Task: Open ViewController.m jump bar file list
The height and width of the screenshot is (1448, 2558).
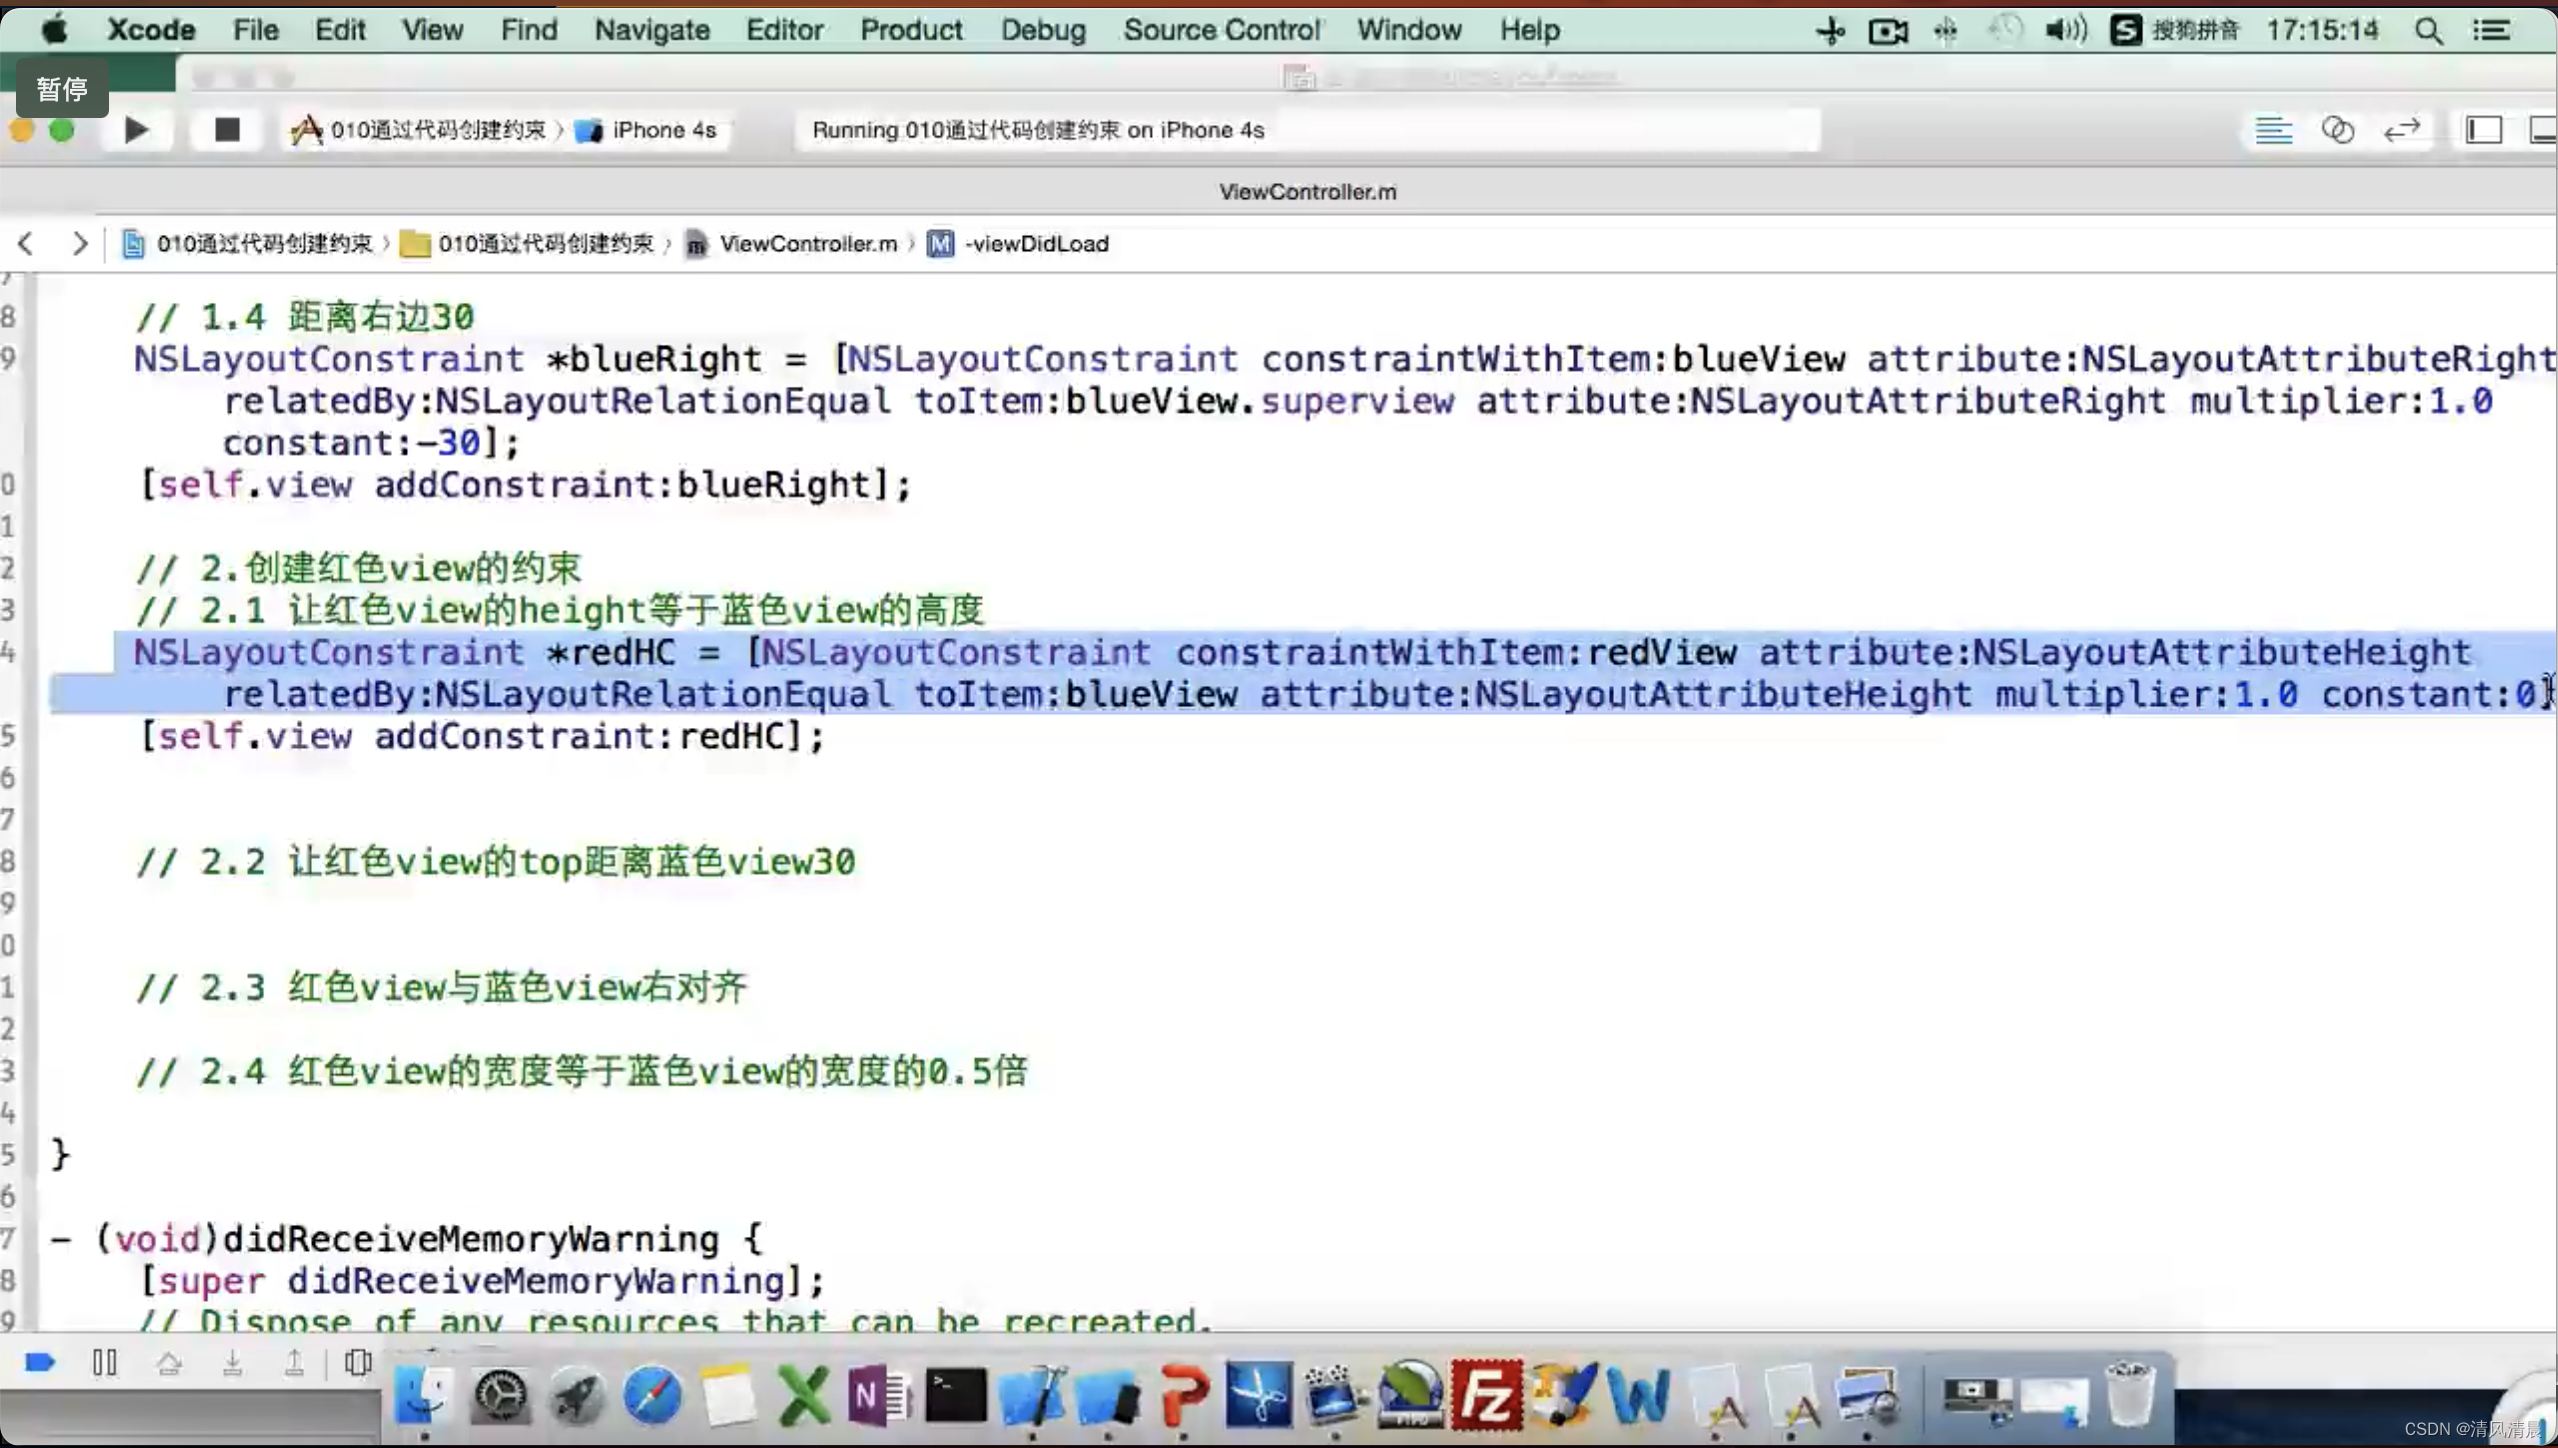Action: click(x=806, y=244)
